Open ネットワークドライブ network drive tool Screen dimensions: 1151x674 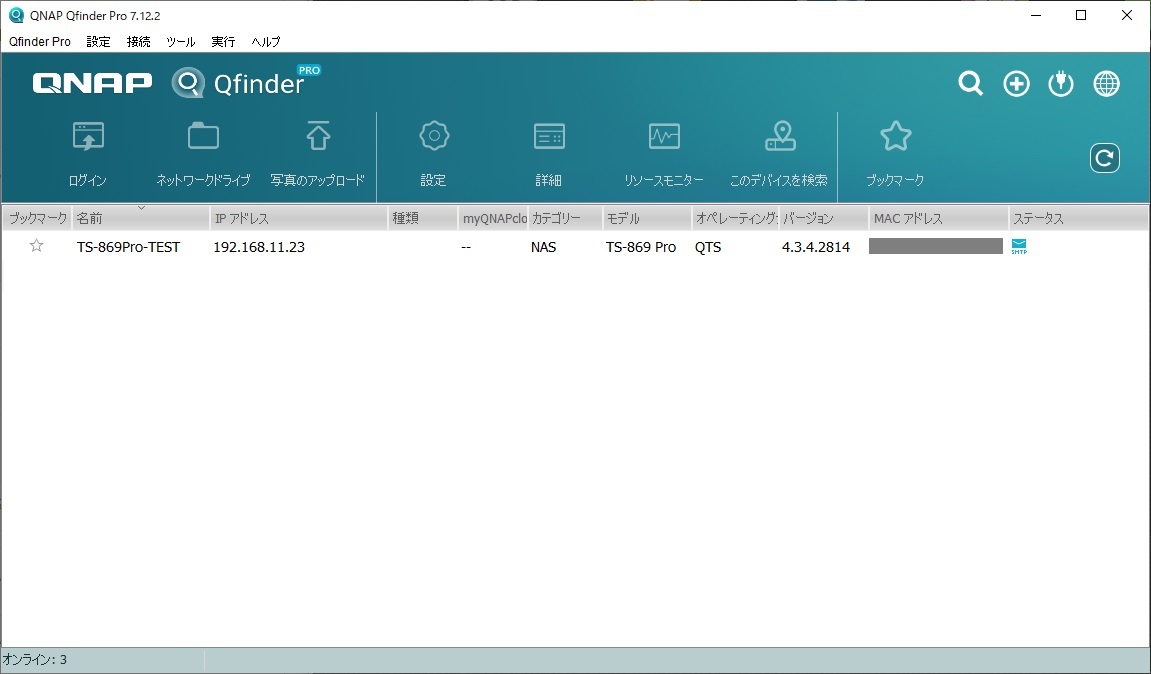tap(203, 137)
